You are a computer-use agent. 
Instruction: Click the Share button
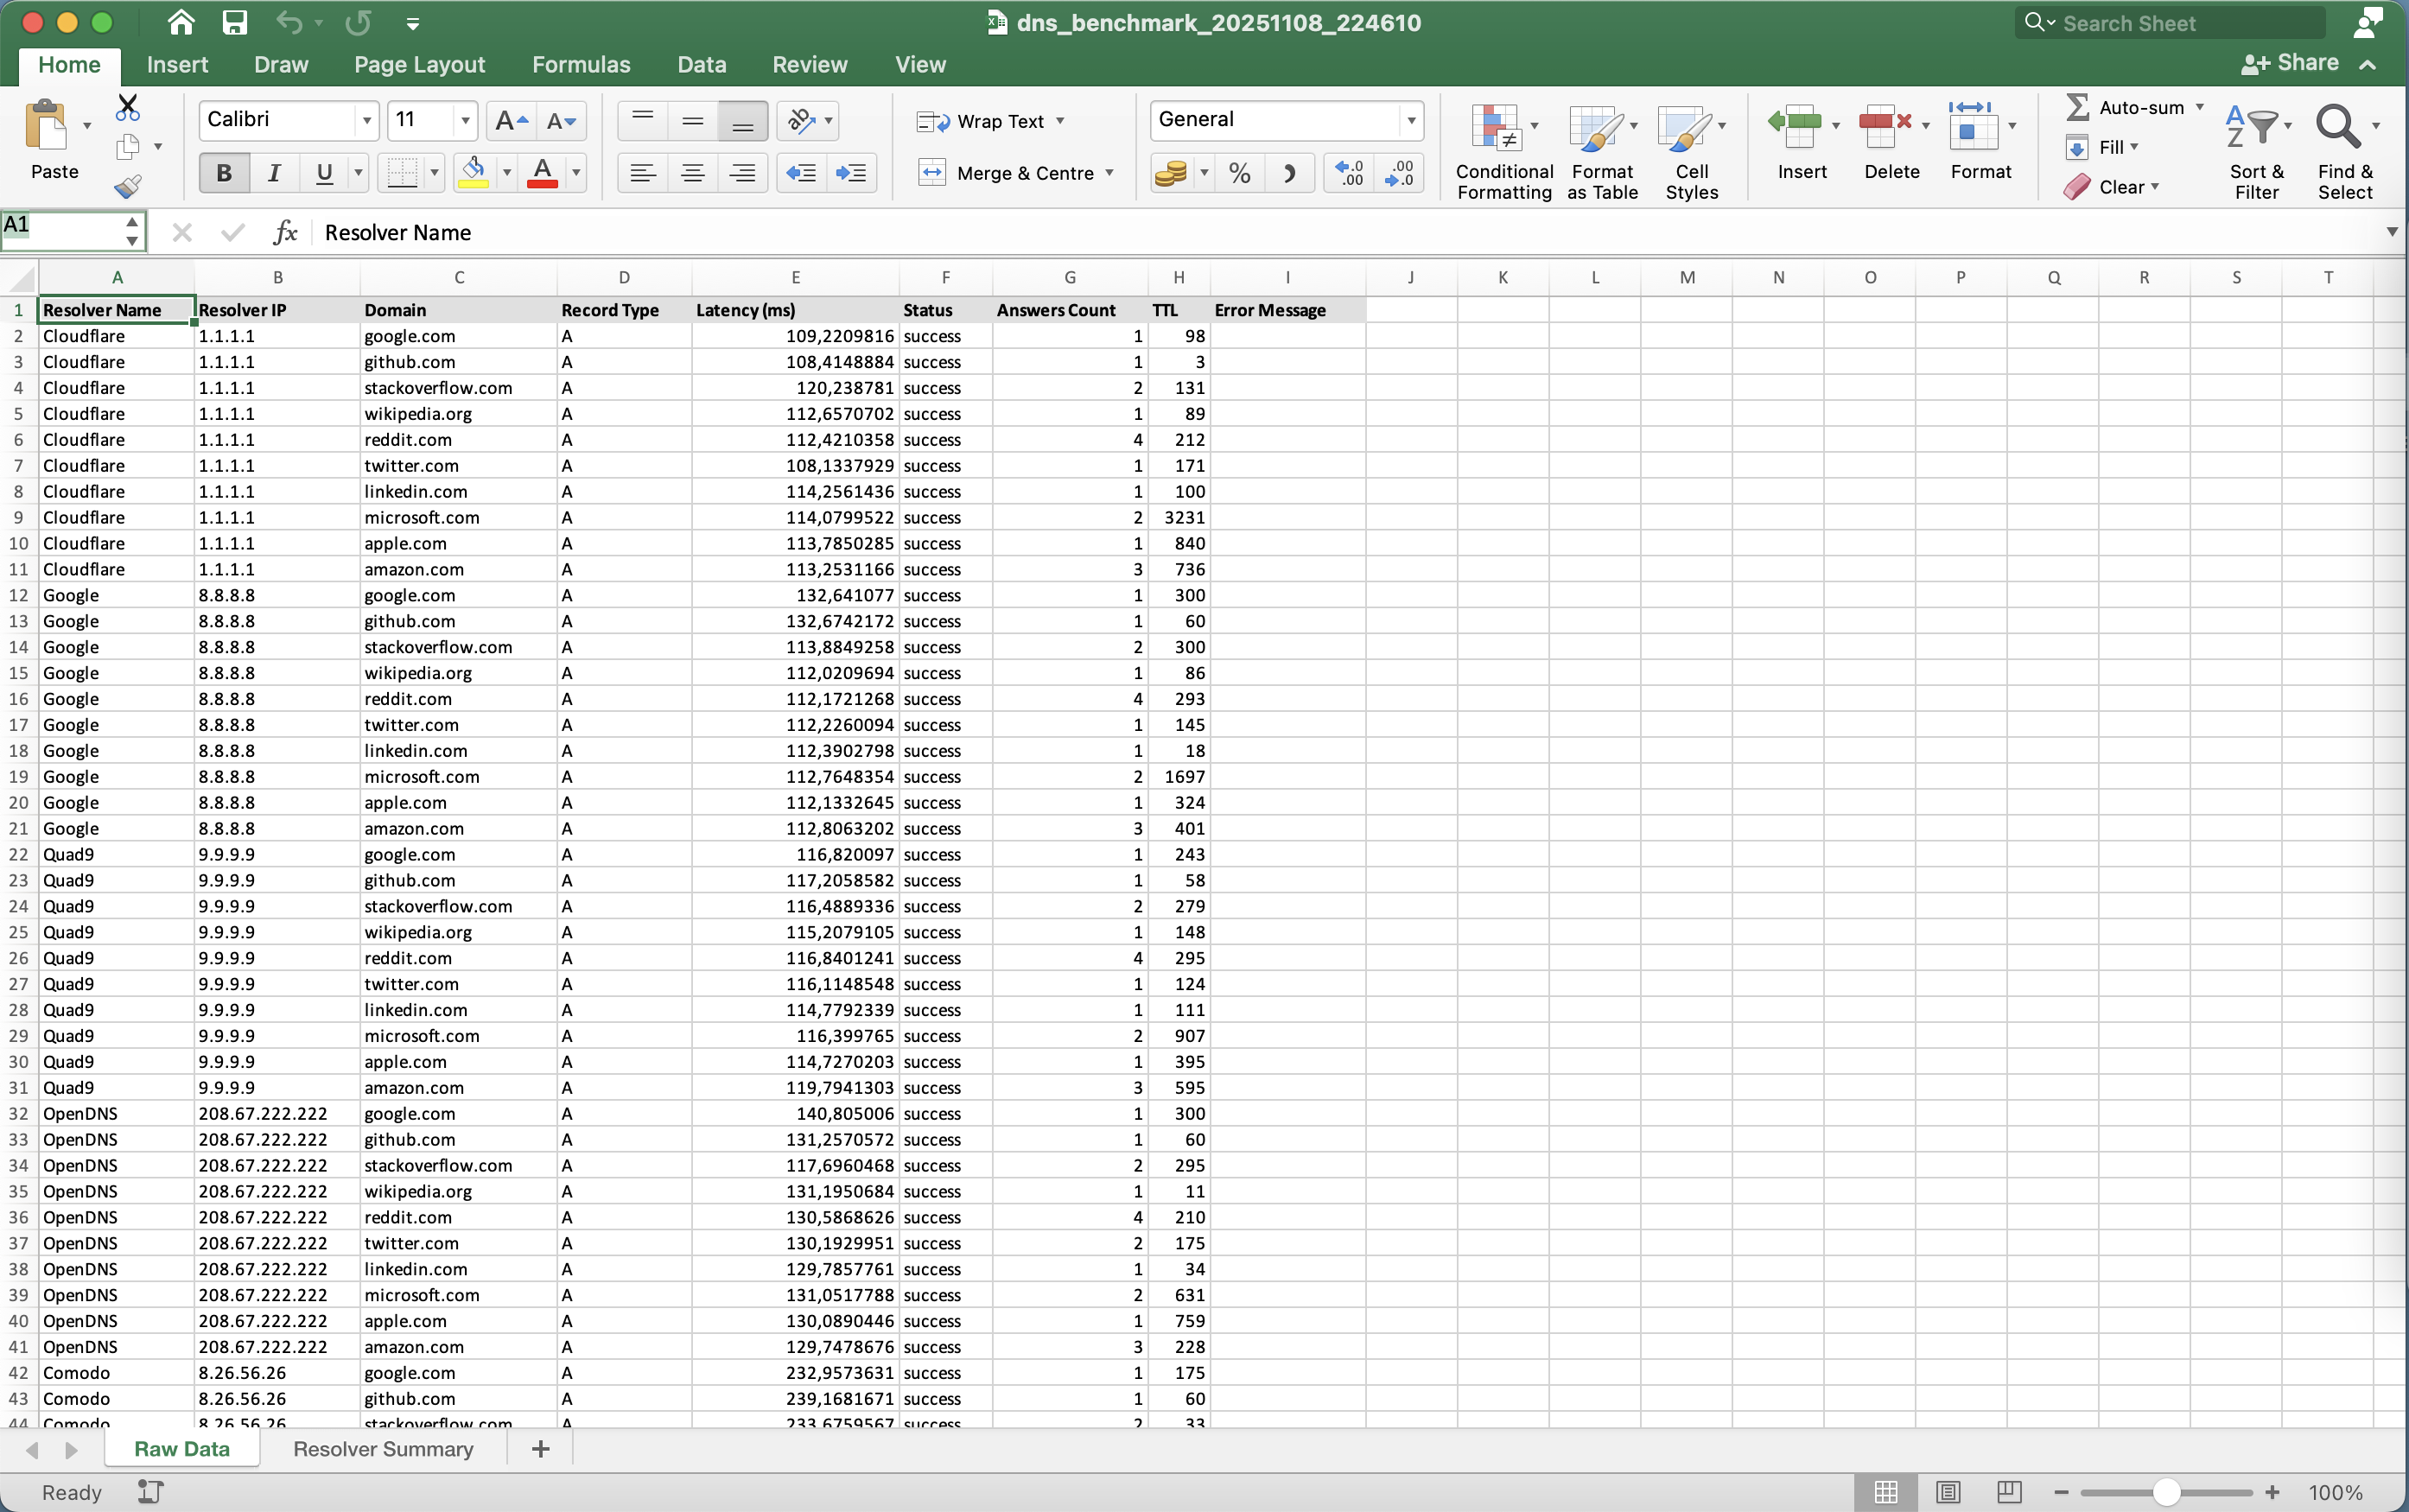(x=2290, y=63)
